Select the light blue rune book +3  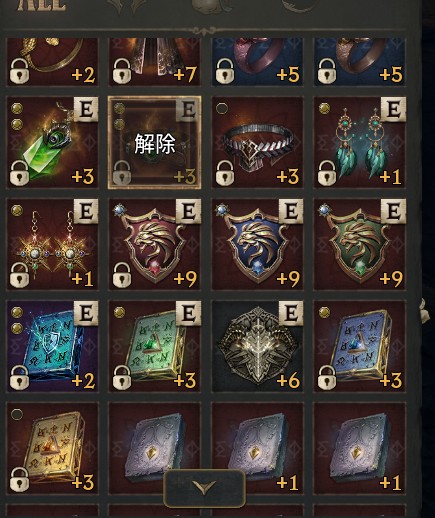(360, 346)
